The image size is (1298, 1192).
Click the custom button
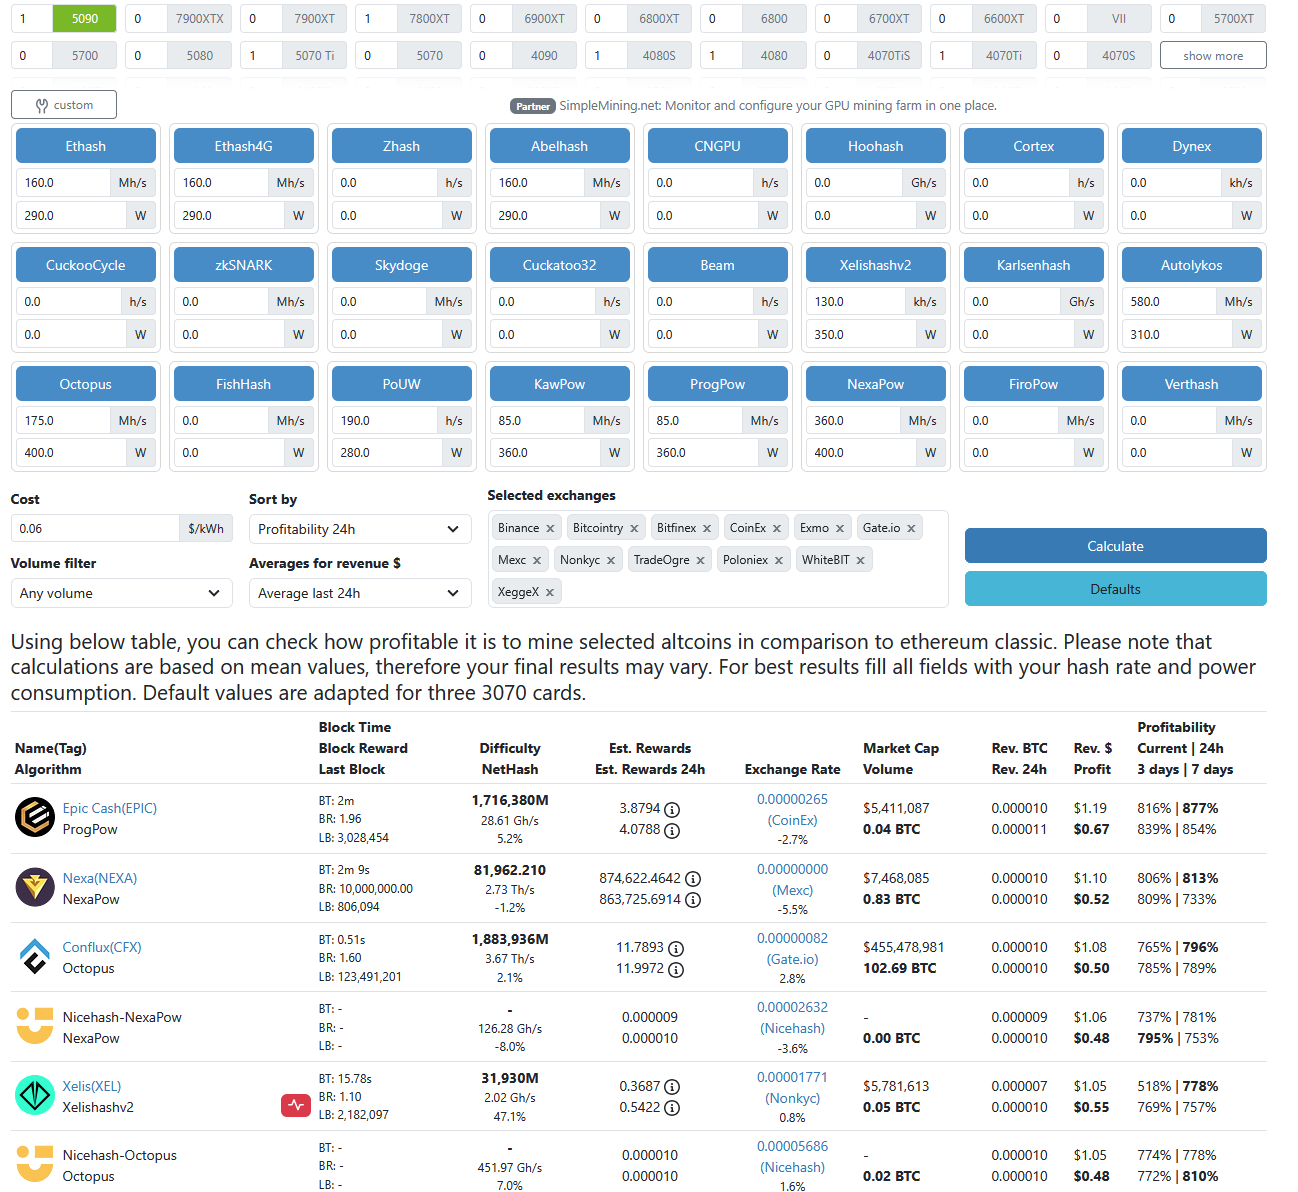pyautogui.click(x=64, y=104)
